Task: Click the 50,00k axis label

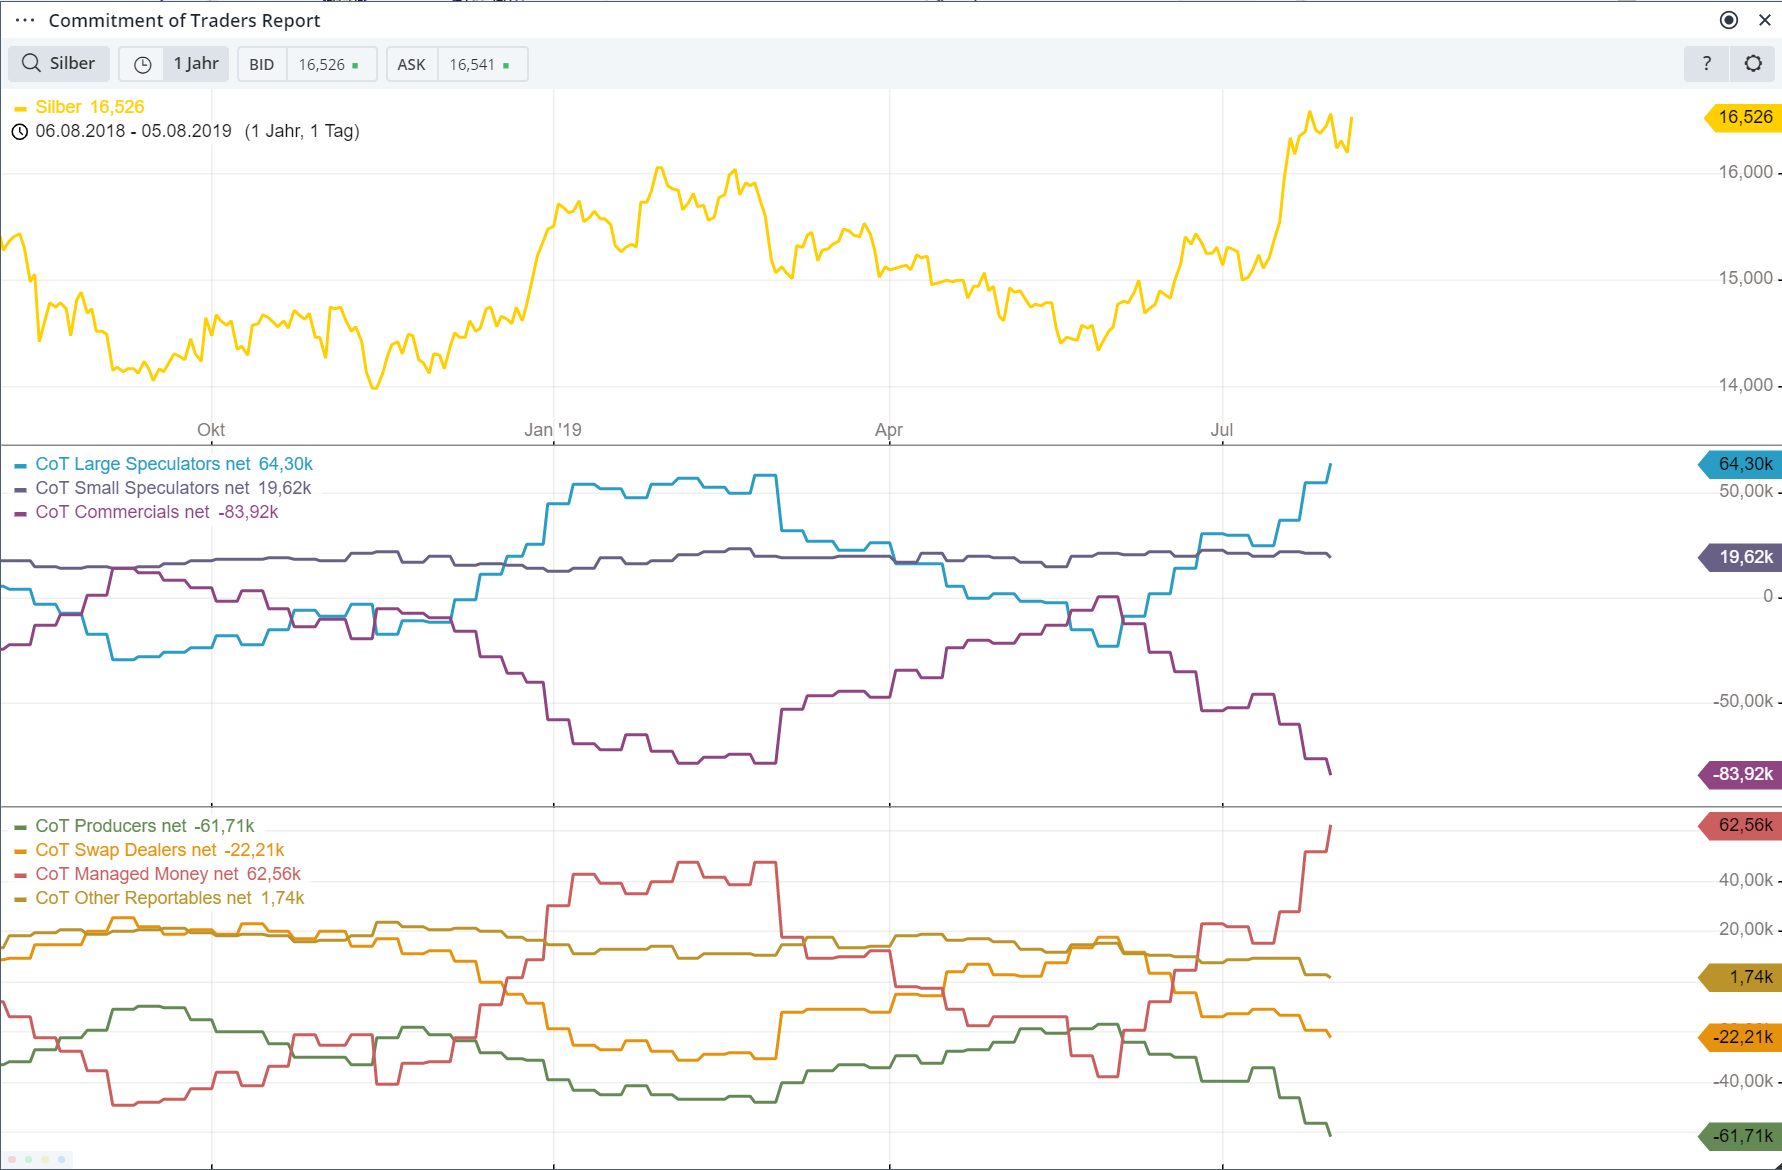Action: tap(1746, 491)
